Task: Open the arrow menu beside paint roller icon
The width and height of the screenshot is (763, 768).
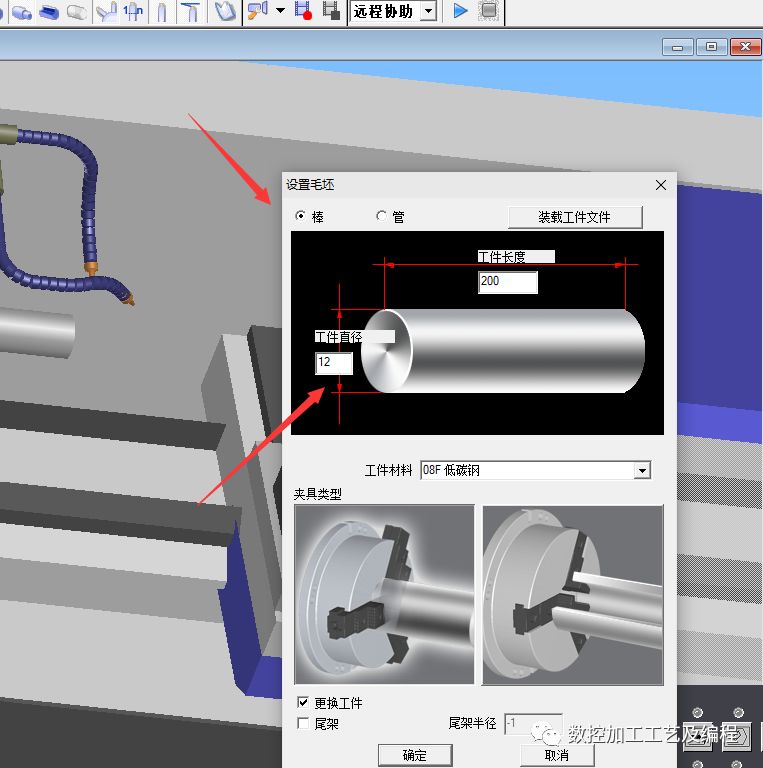Action: pos(280,11)
